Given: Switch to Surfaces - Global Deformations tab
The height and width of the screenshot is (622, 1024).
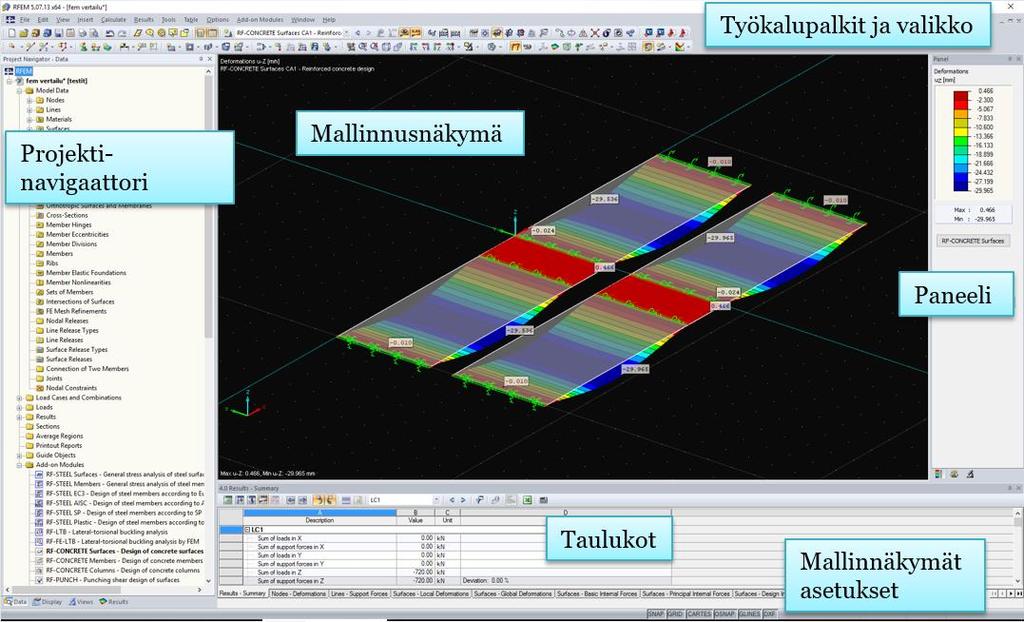Looking at the screenshot, I should click(513, 594).
